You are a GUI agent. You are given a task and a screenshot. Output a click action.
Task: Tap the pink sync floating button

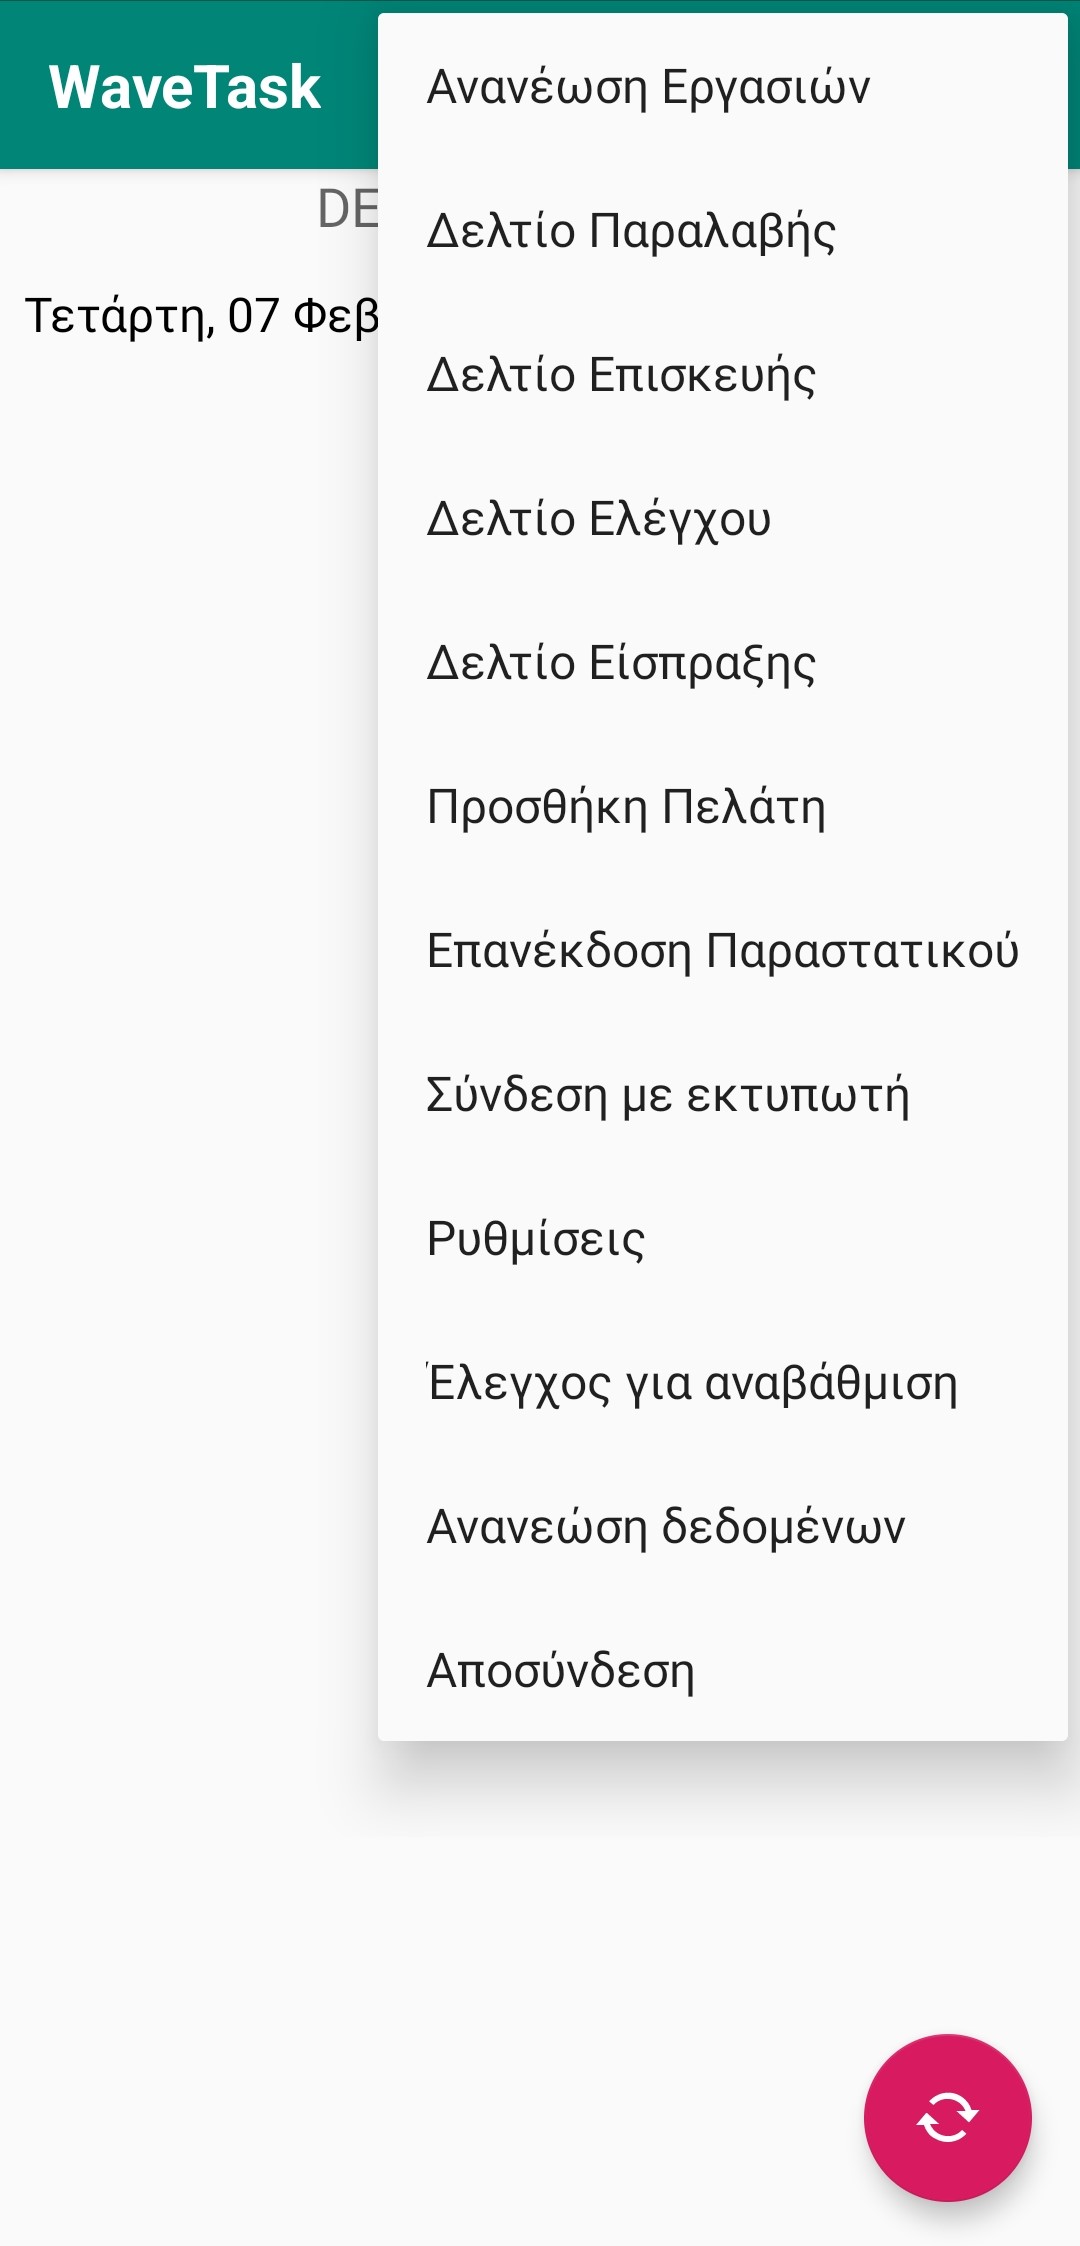[x=947, y=2117]
